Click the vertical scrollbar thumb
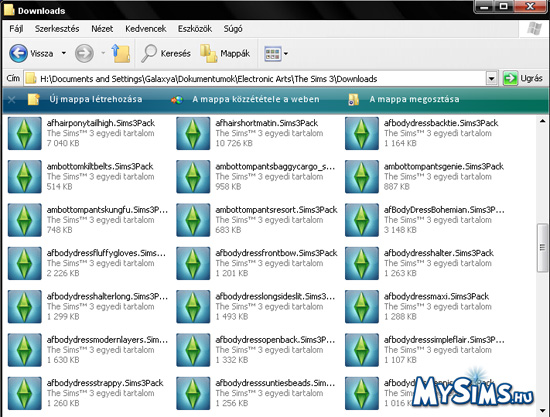Viewport: 550px width, 417px height. click(x=542, y=248)
